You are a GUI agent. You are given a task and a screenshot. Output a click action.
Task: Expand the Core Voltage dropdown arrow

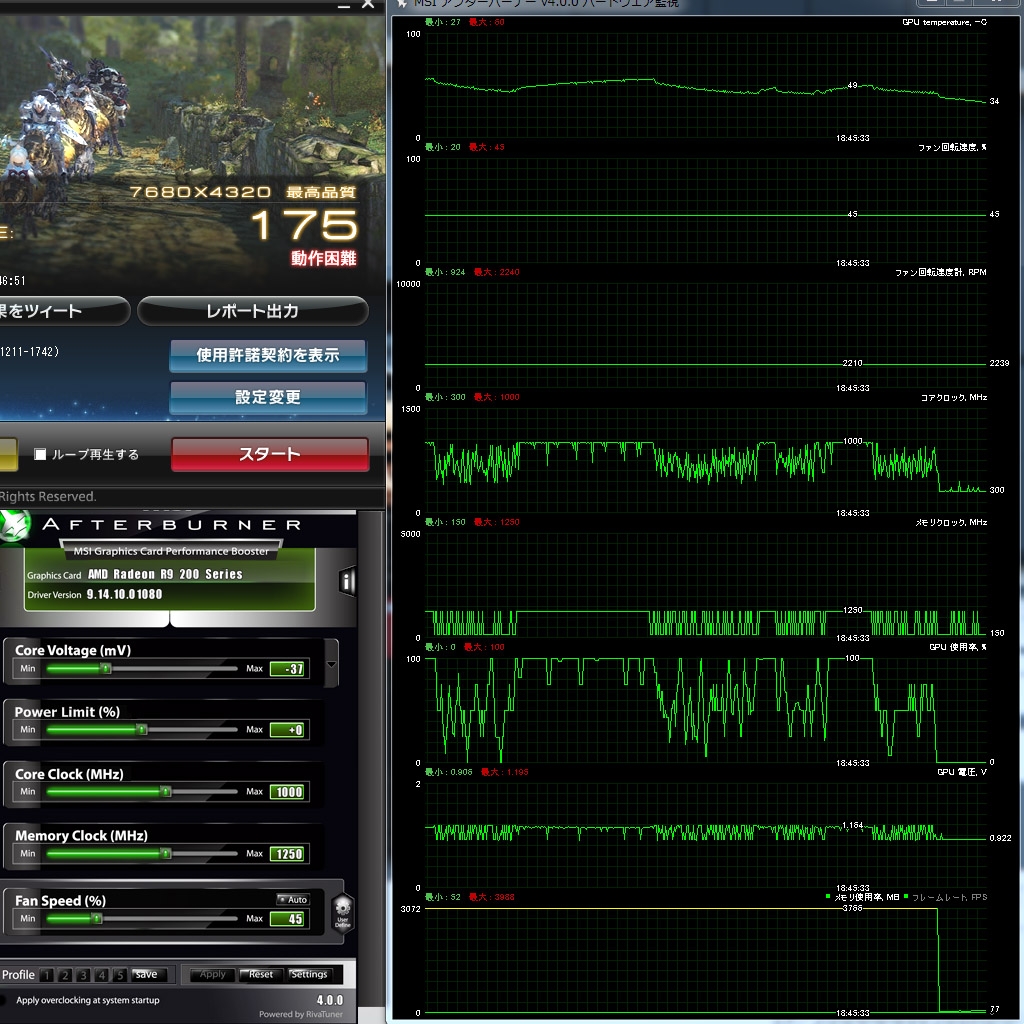pyautogui.click(x=331, y=664)
